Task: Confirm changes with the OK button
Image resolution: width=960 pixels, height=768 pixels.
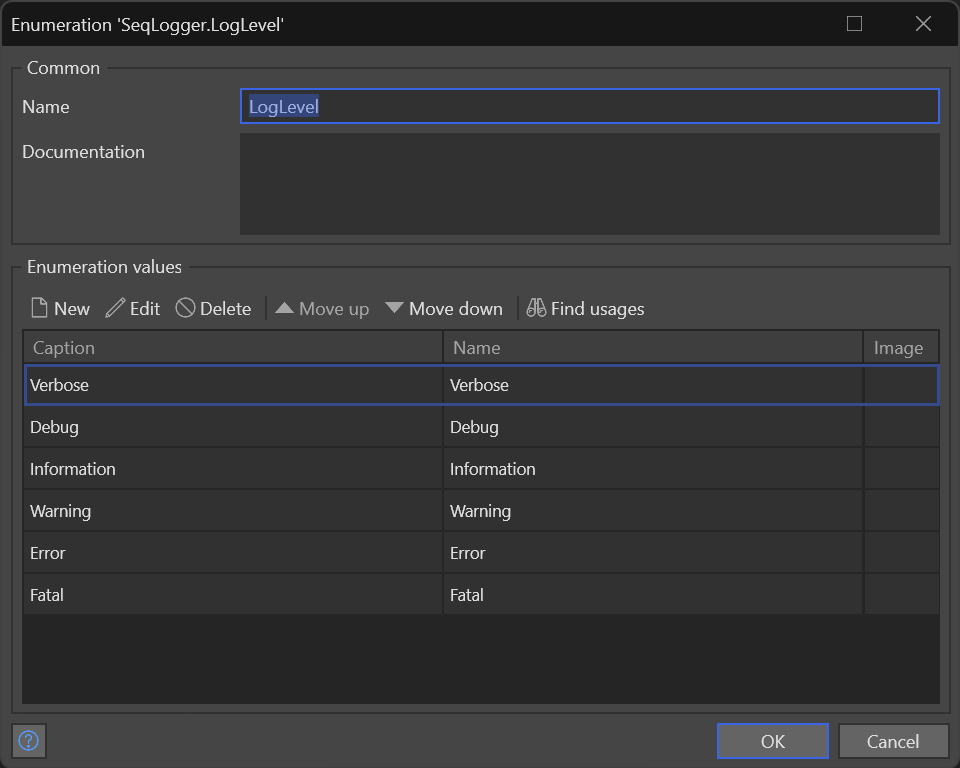Action: 772,741
